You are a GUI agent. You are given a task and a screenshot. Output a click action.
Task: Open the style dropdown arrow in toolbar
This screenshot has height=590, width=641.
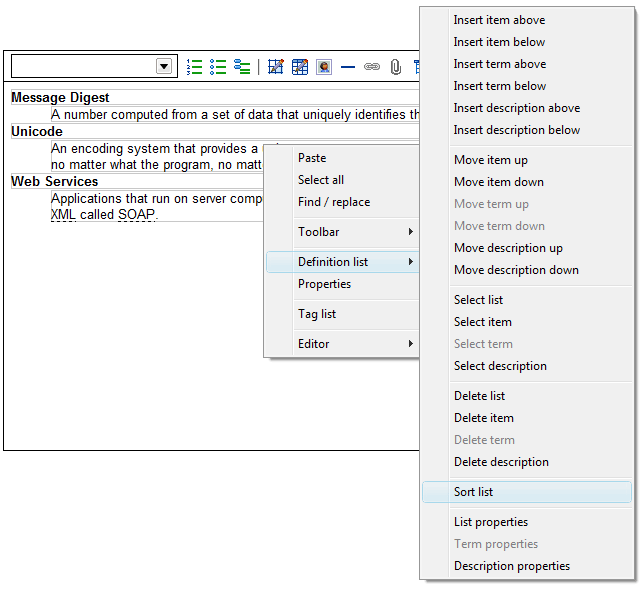(165, 66)
